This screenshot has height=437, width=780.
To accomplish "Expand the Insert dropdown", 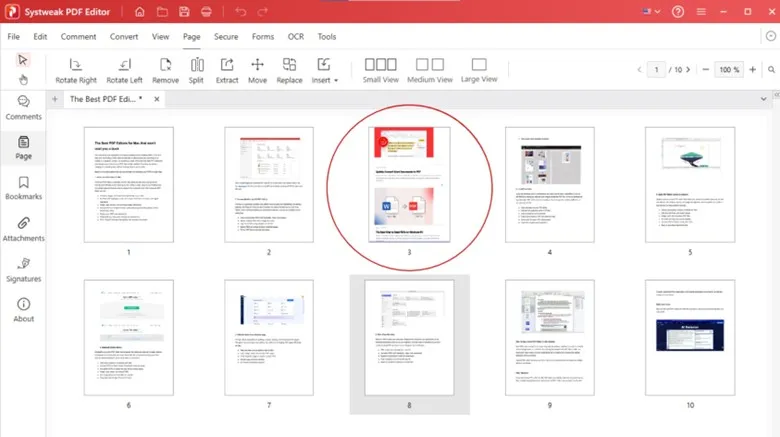I will pos(325,70).
